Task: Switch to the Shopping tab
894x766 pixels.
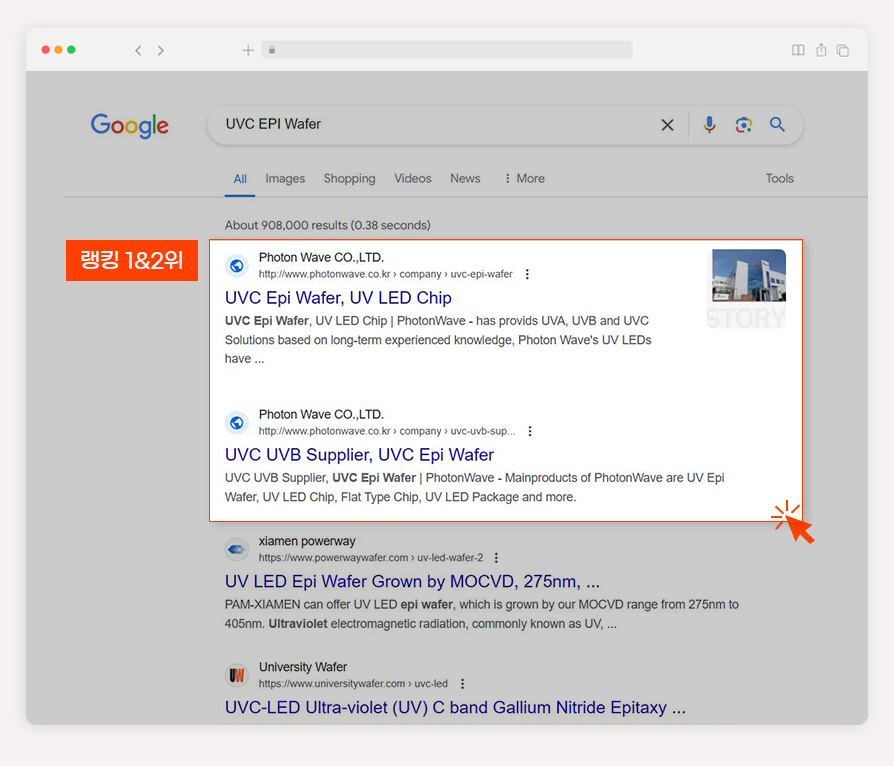Action: (x=350, y=179)
